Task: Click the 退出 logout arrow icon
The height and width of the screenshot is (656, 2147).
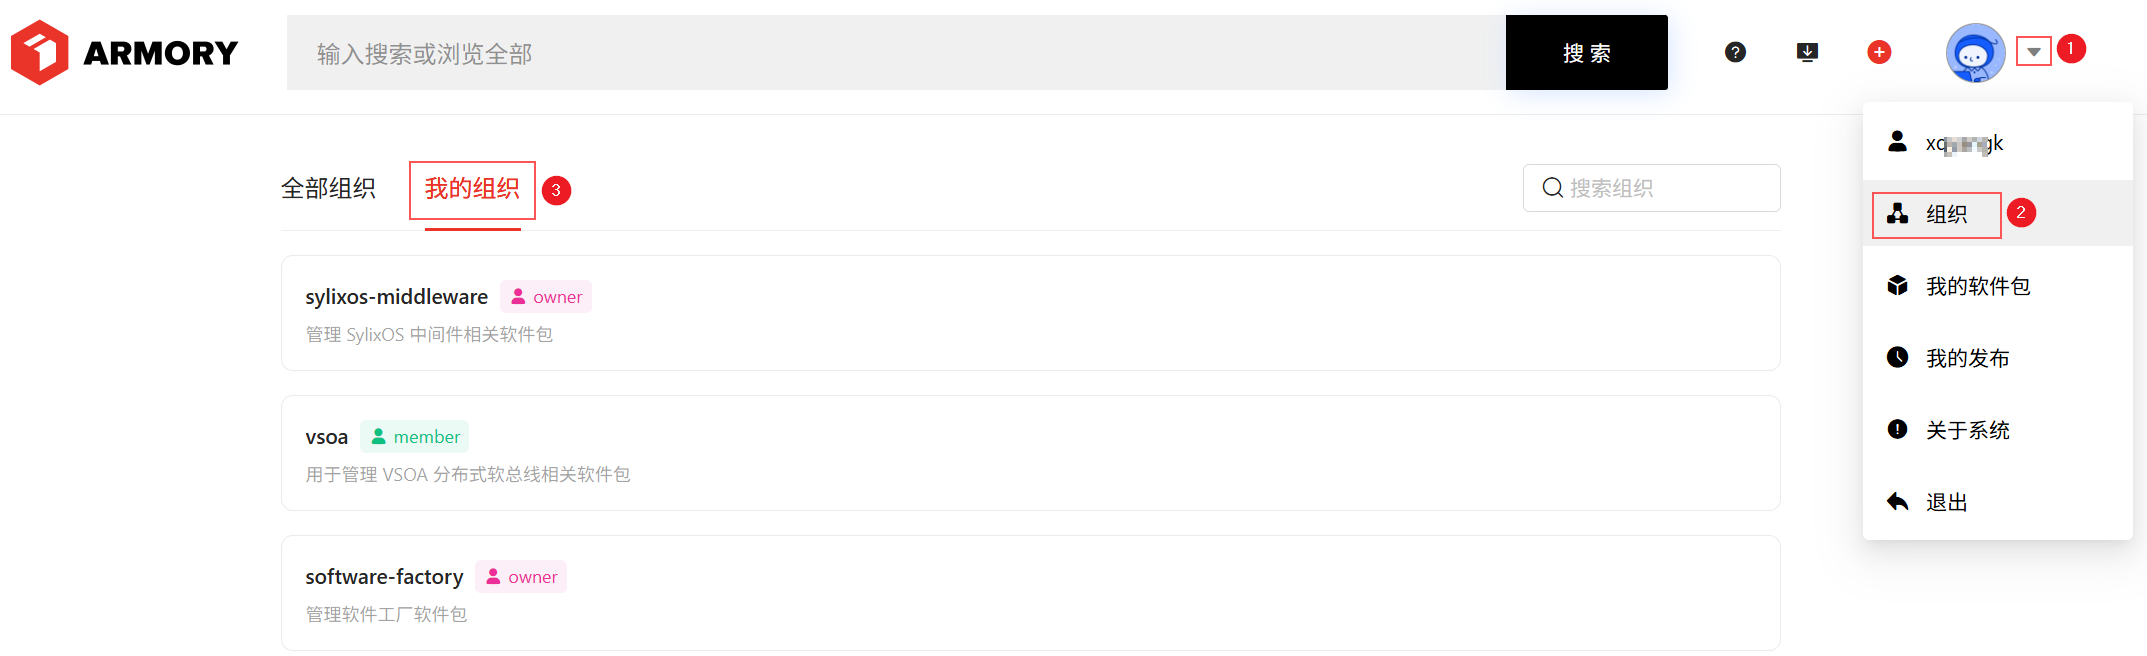Action: click(1897, 501)
